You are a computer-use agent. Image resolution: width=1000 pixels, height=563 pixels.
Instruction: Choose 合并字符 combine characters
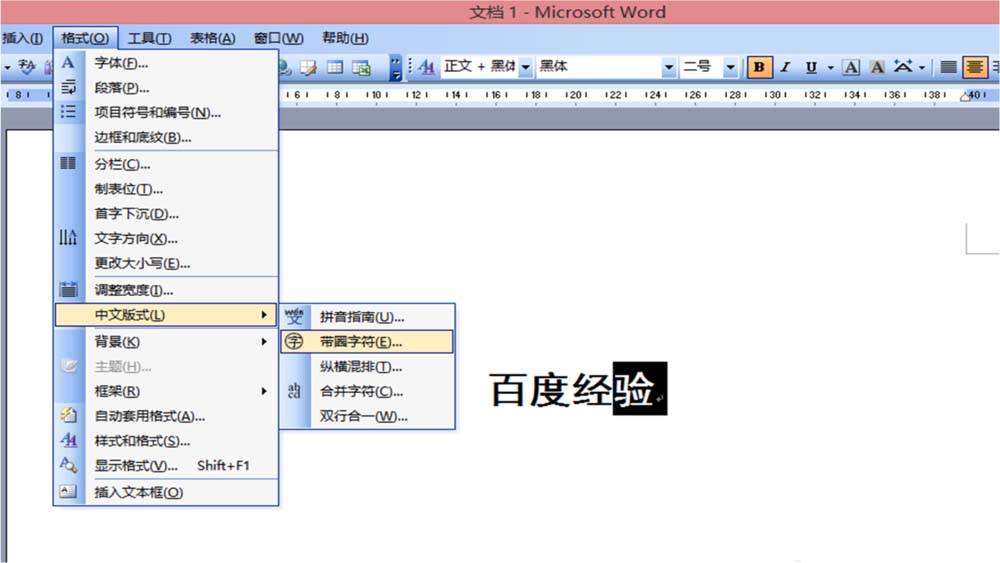pos(361,392)
